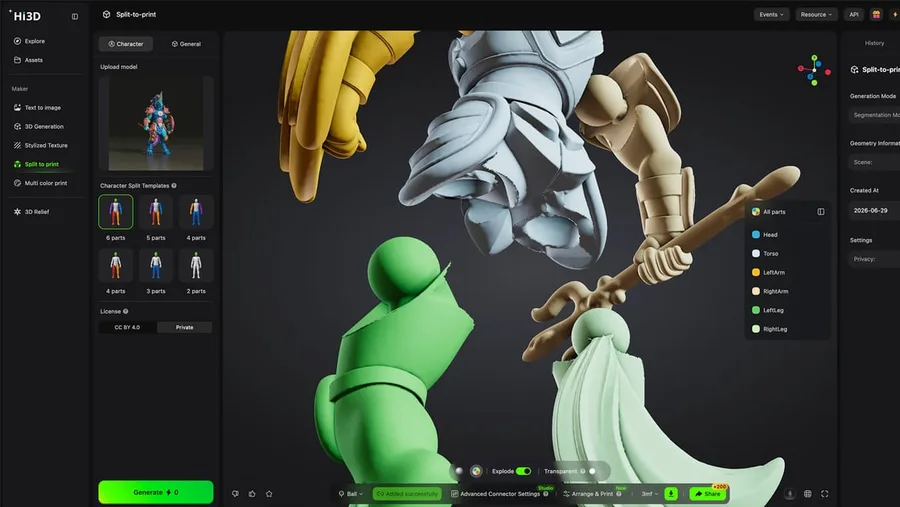The width and height of the screenshot is (900, 507).
Task: Open the Resource dropdown
Action: coord(816,15)
